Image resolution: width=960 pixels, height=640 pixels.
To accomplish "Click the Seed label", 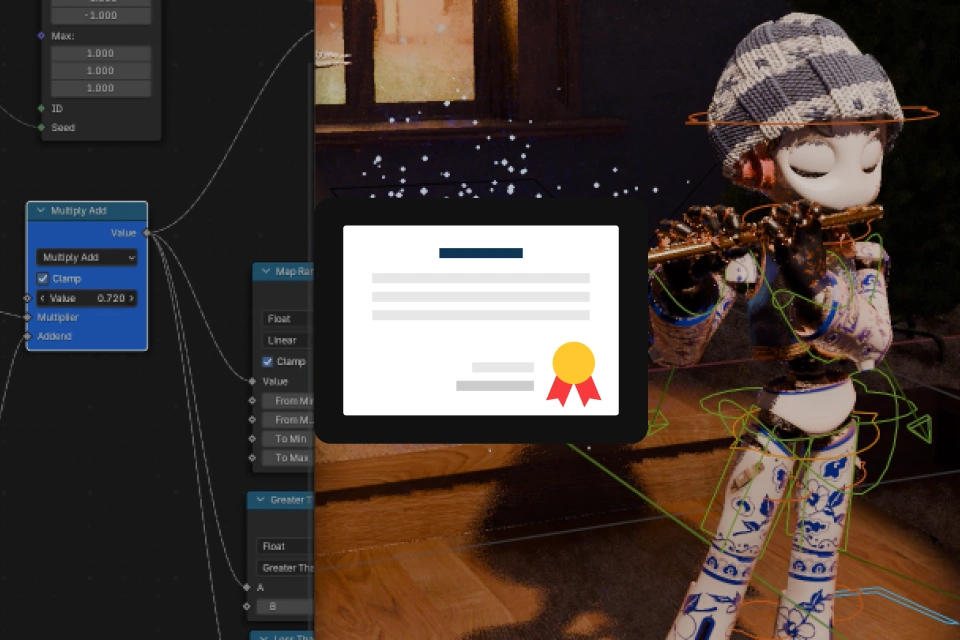I will point(63,127).
